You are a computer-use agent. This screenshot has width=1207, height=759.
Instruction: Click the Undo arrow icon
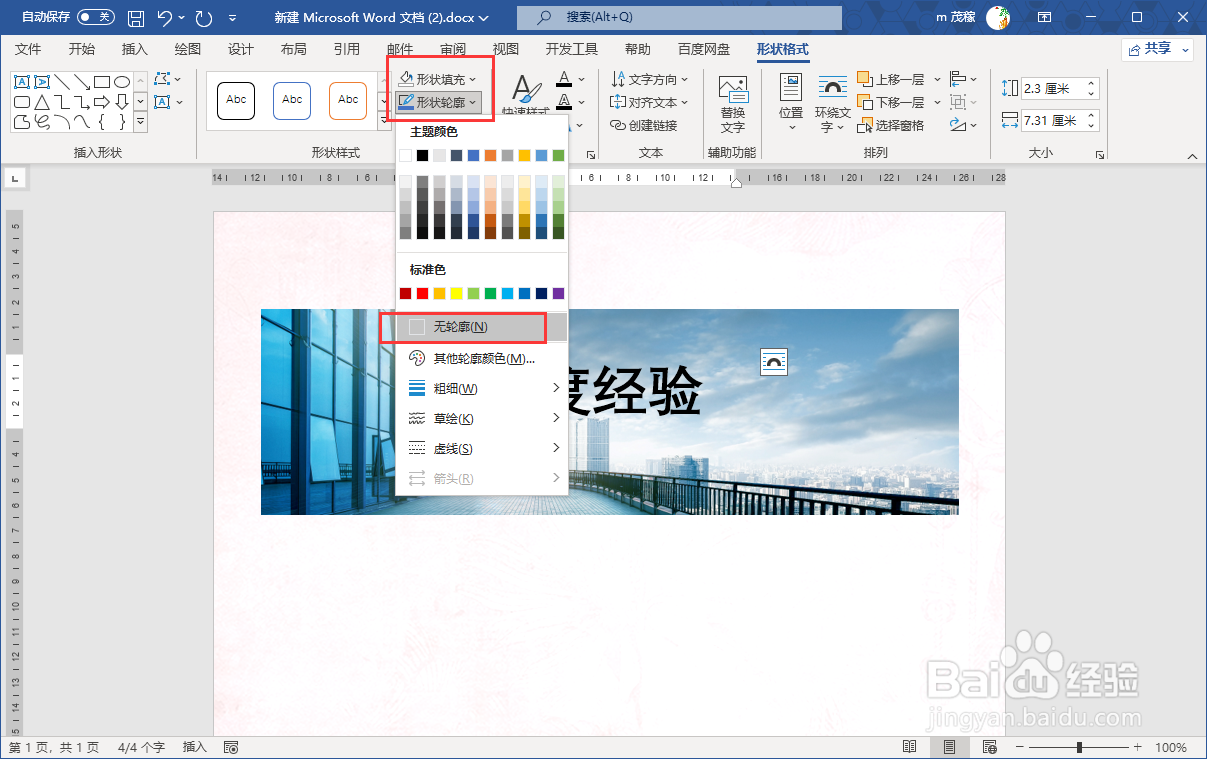pos(162,17)
